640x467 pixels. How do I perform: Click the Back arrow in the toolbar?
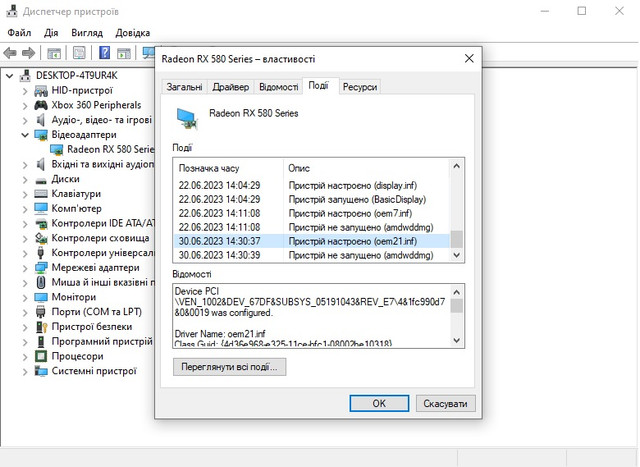[10, 53]
